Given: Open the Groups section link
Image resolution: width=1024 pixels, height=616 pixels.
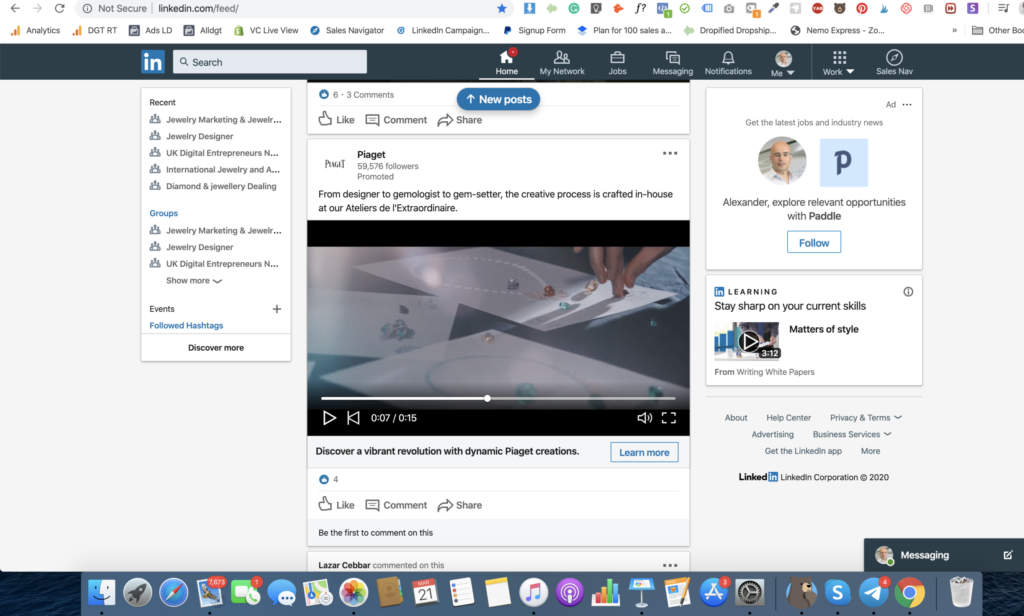Looking at the screenshot, I should pyautogui.click(x=163, y=213).
